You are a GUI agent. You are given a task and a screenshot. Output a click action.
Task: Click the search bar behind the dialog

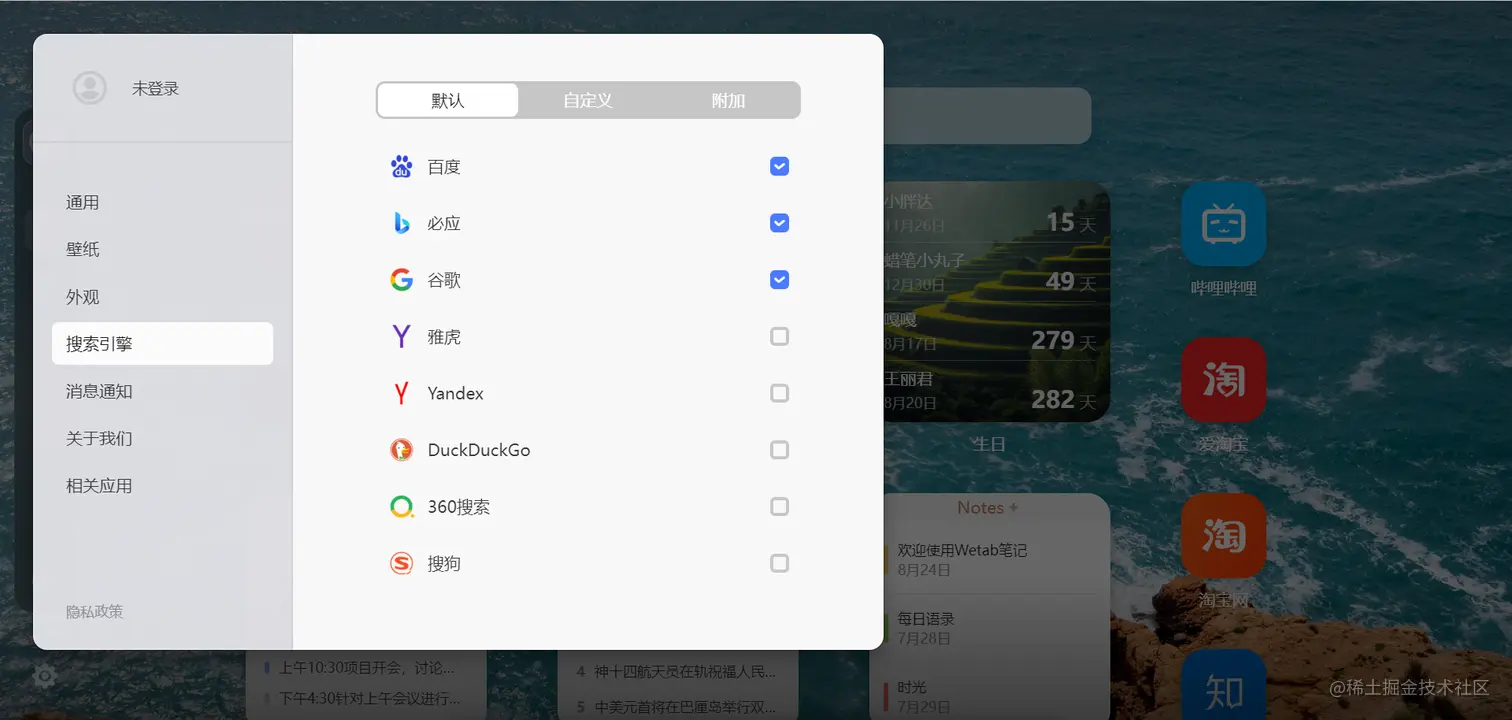click(x=987, y=115)
